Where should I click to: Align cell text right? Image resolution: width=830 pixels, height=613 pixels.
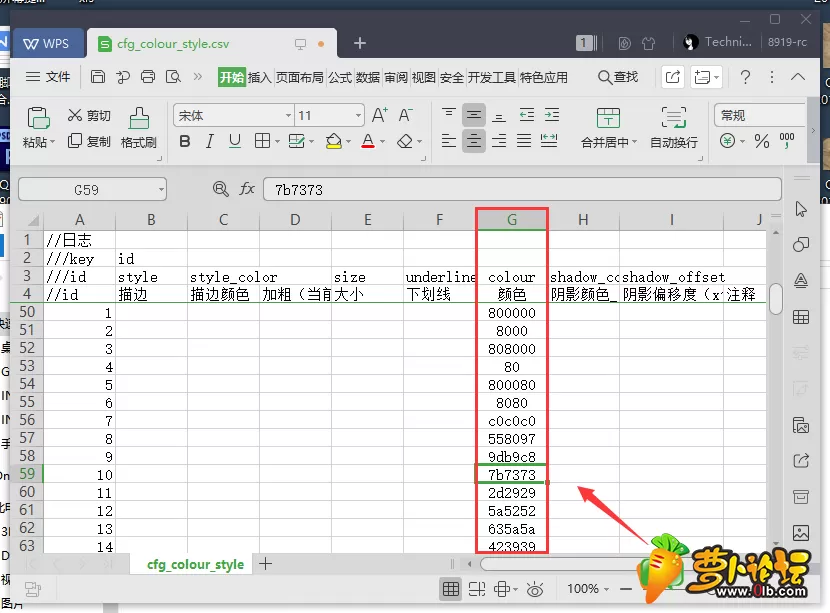tap(499, 141)
